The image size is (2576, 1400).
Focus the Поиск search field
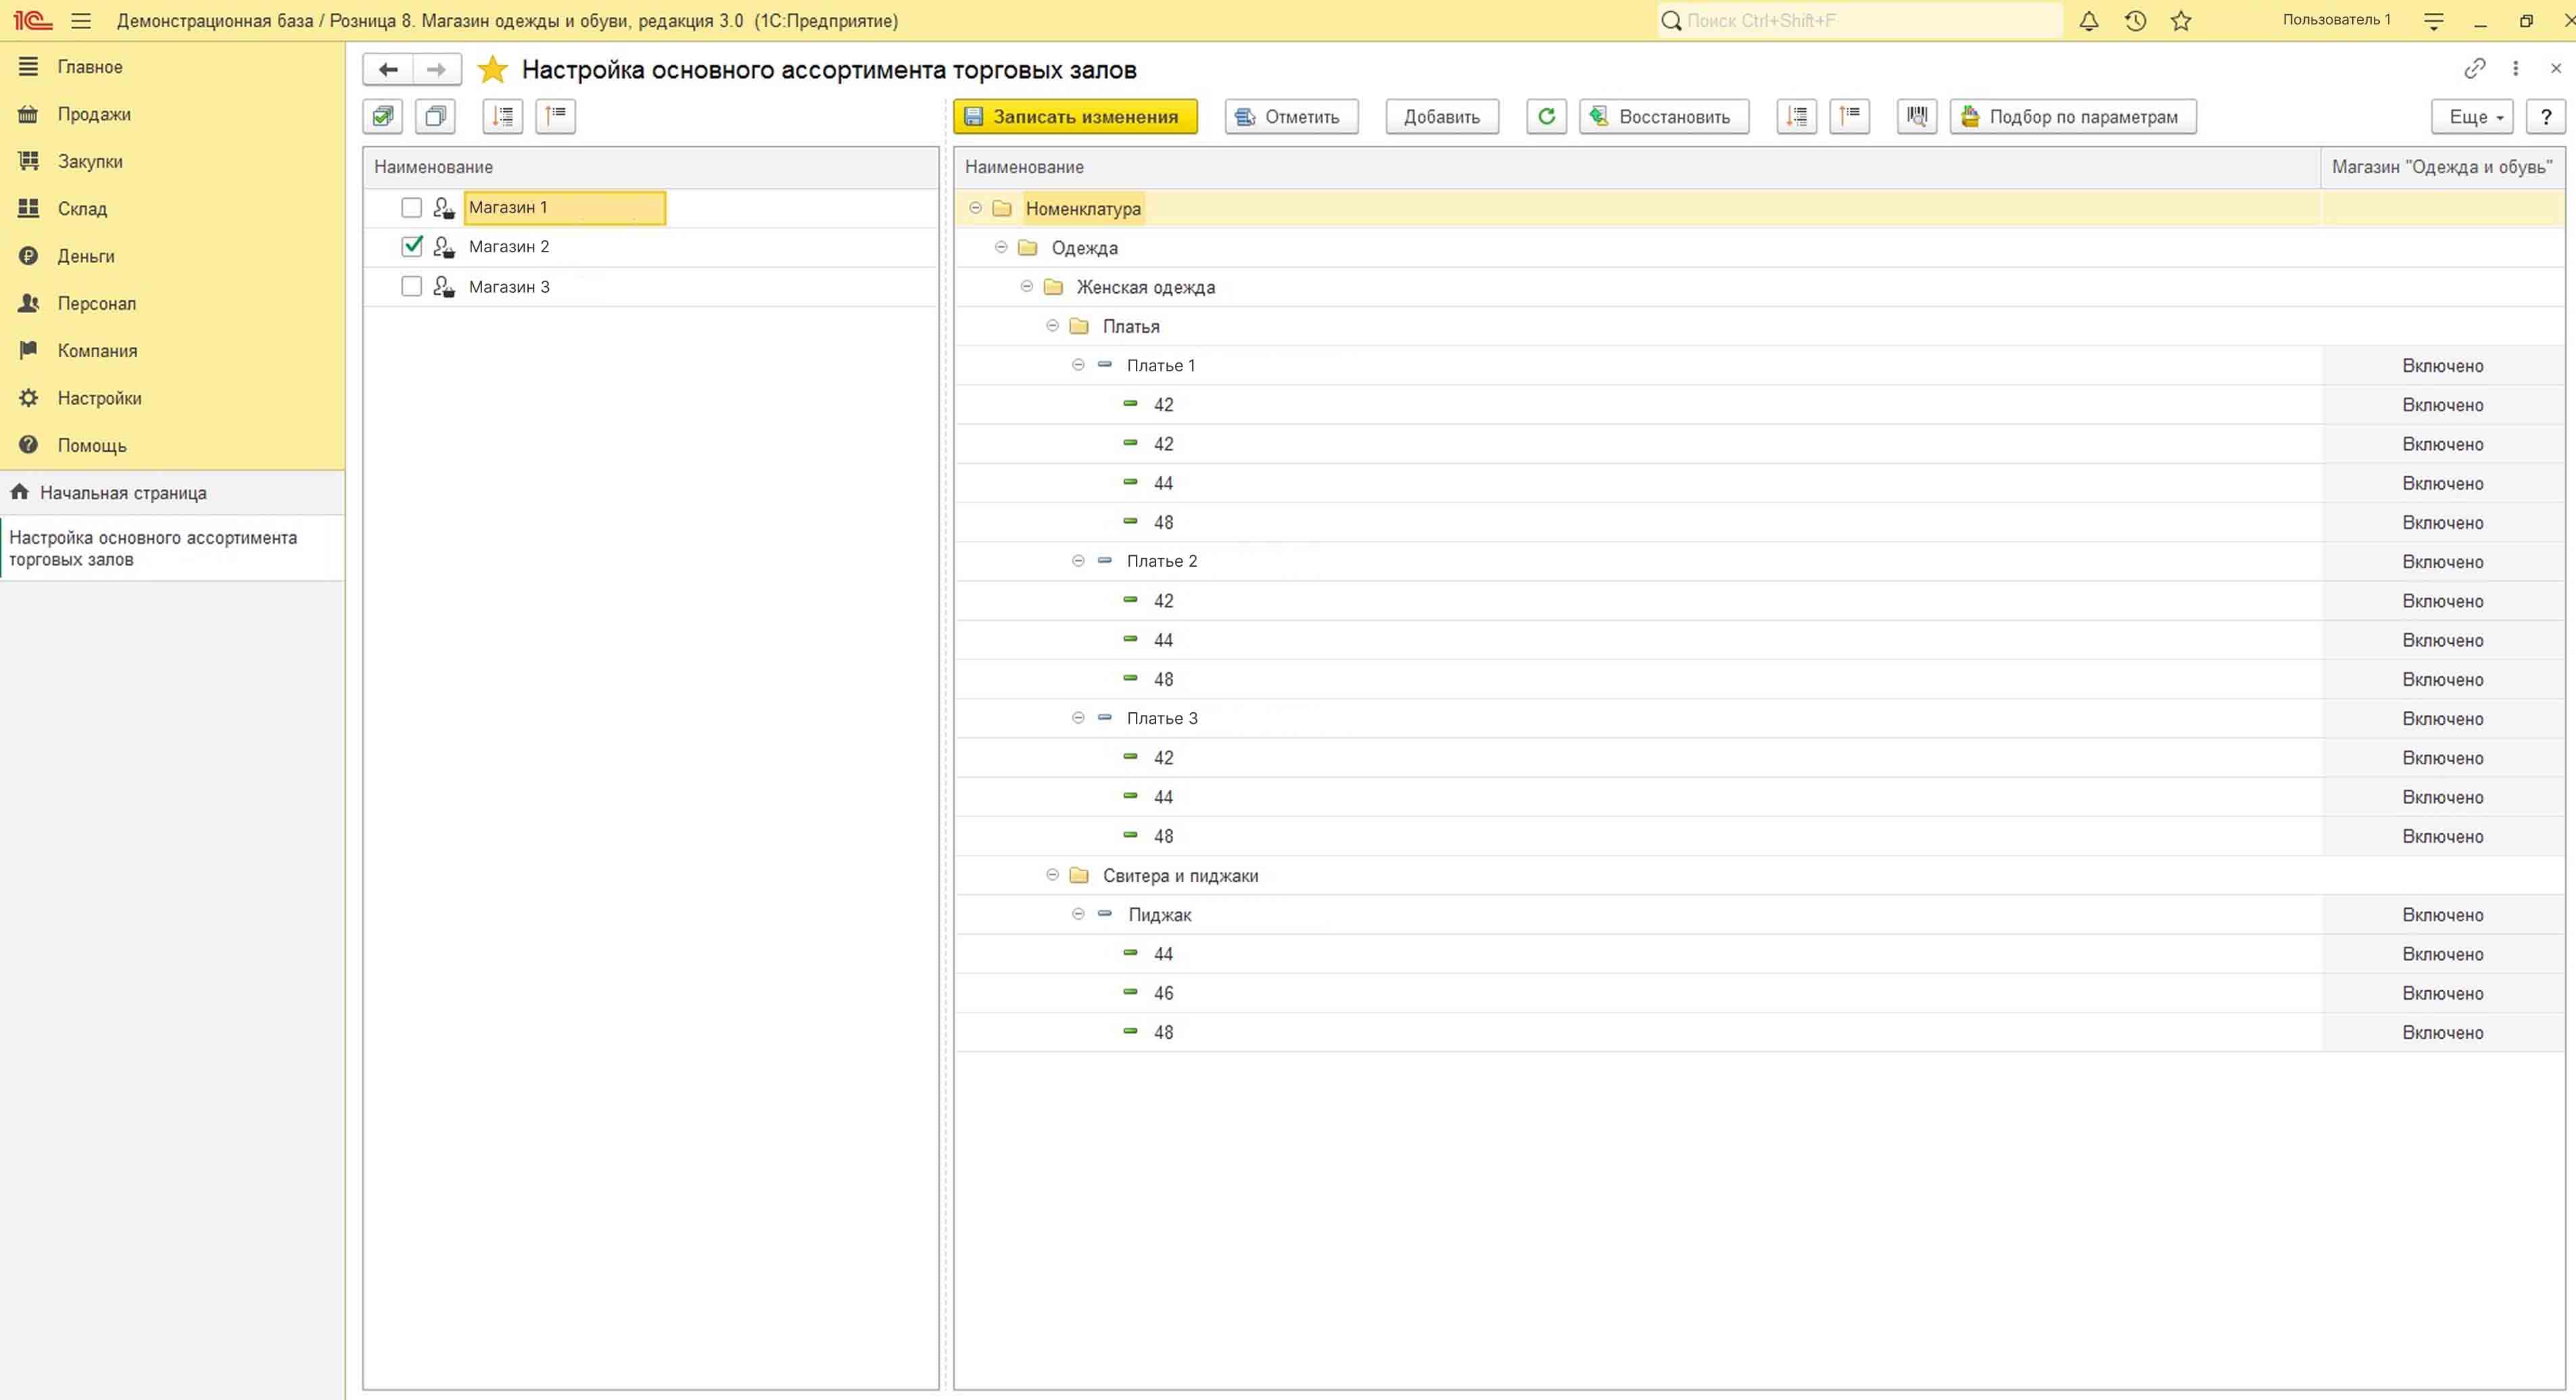click(x=1860, y=20)
